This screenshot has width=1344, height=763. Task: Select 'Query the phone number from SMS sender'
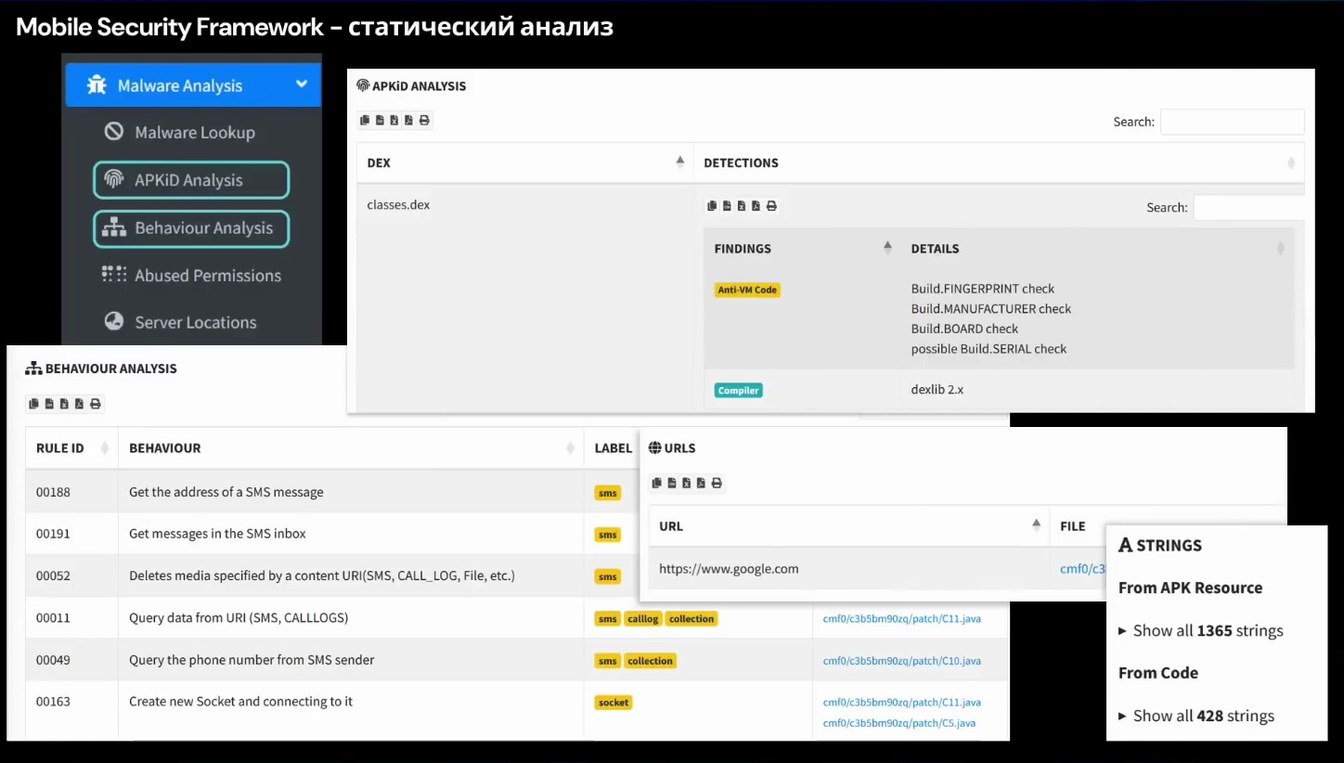pos(251,660)
